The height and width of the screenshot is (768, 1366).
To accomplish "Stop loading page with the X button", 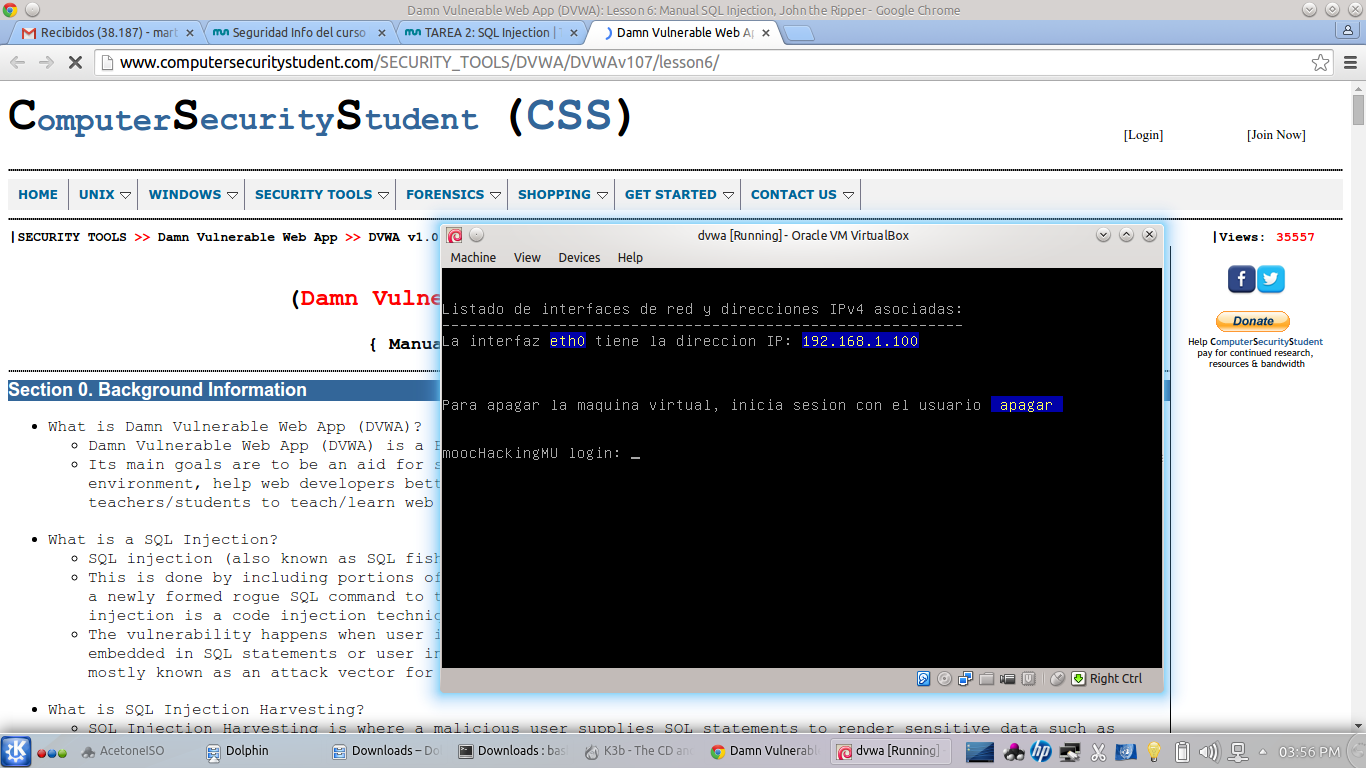I will coord(74,62).
